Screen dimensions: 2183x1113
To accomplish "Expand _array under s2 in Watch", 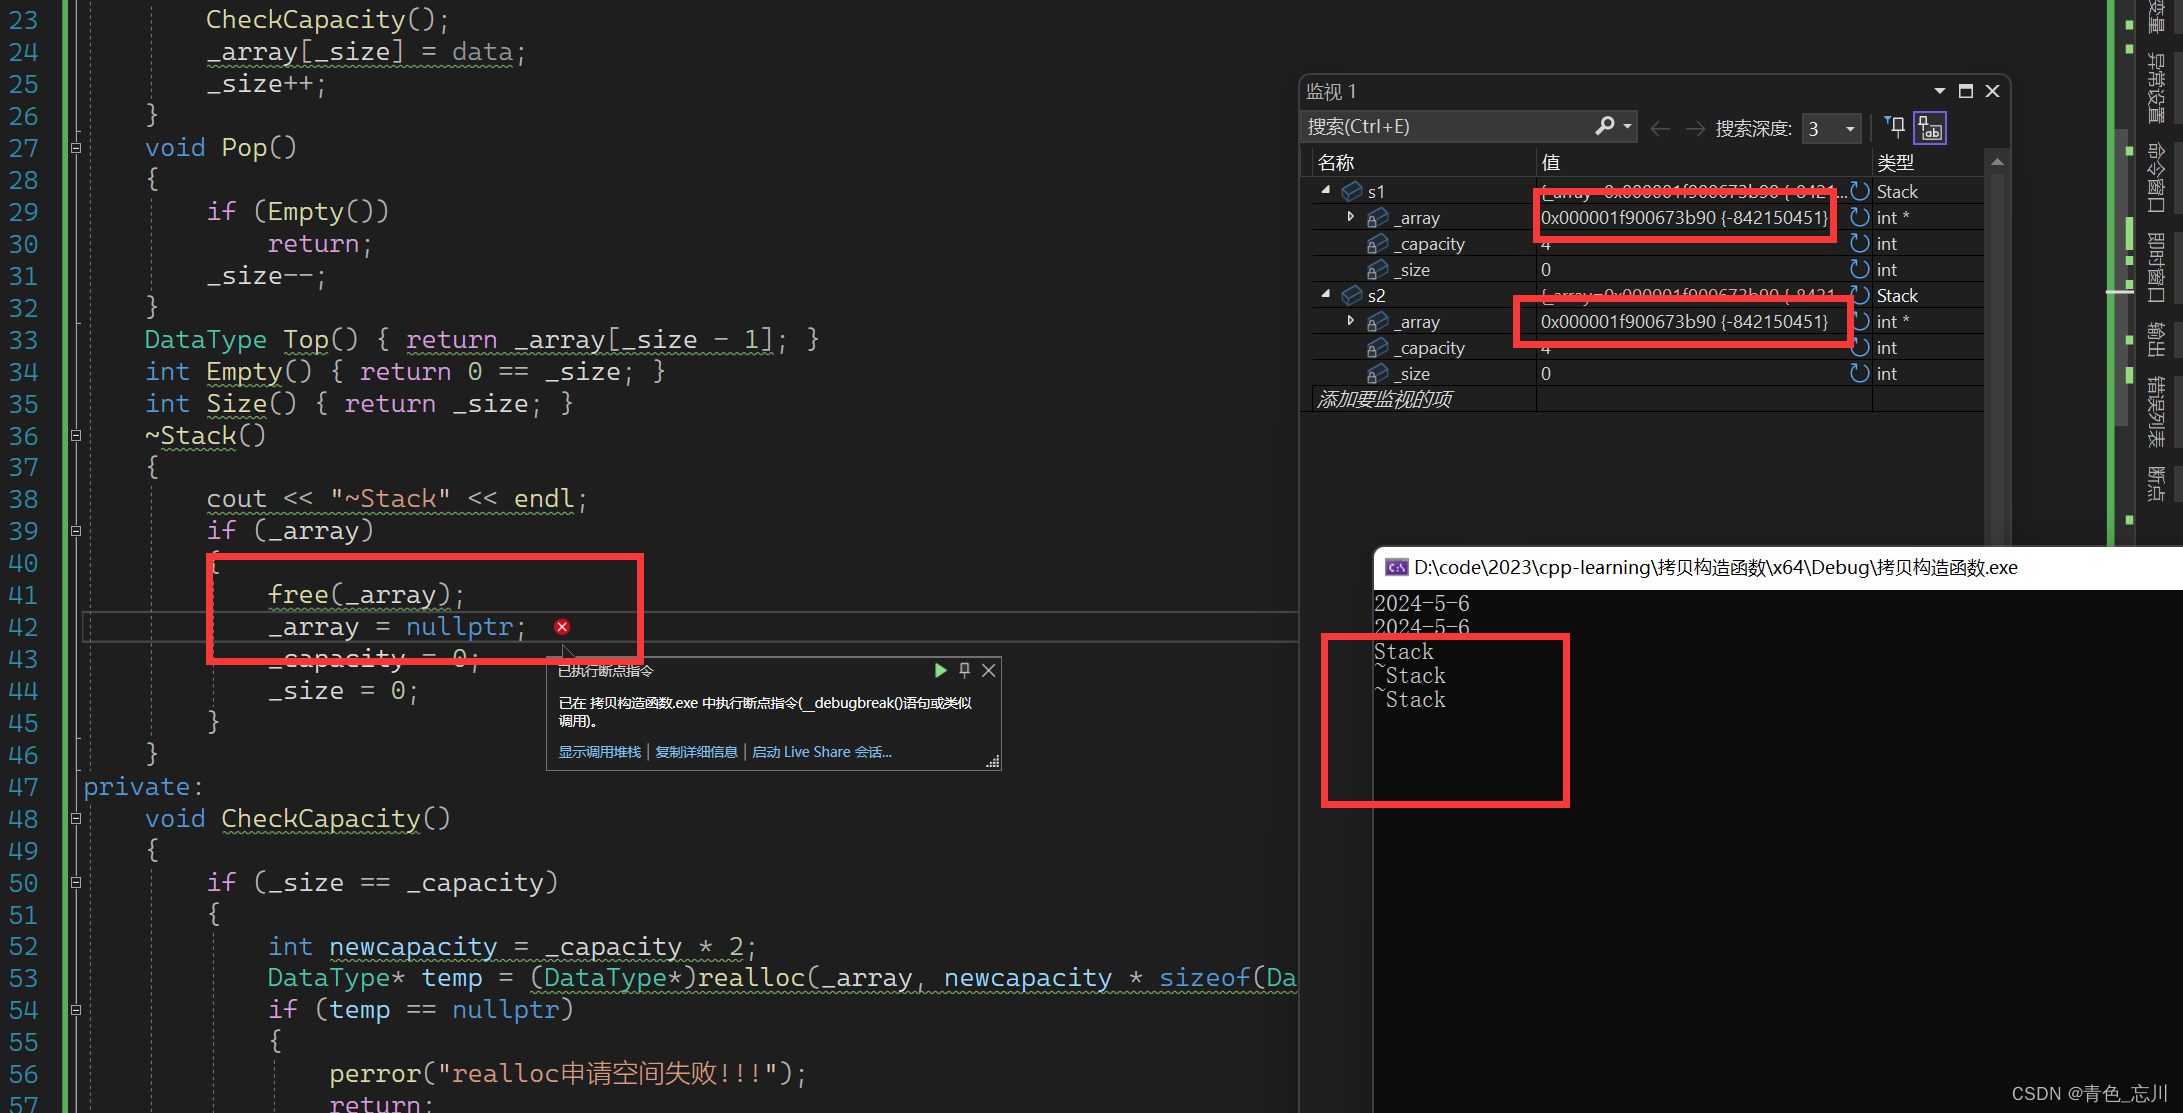I will point(1350,321).
